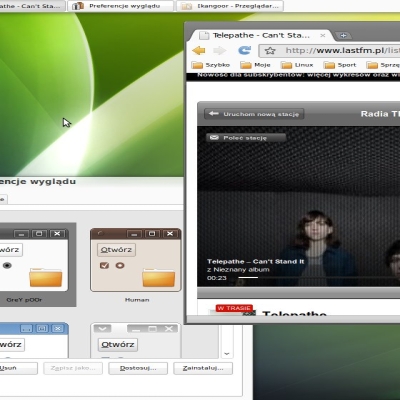The image size is (400, 400).
Task: Click Otwórz in the bottom grey theme preview
Action: [118, 344]
